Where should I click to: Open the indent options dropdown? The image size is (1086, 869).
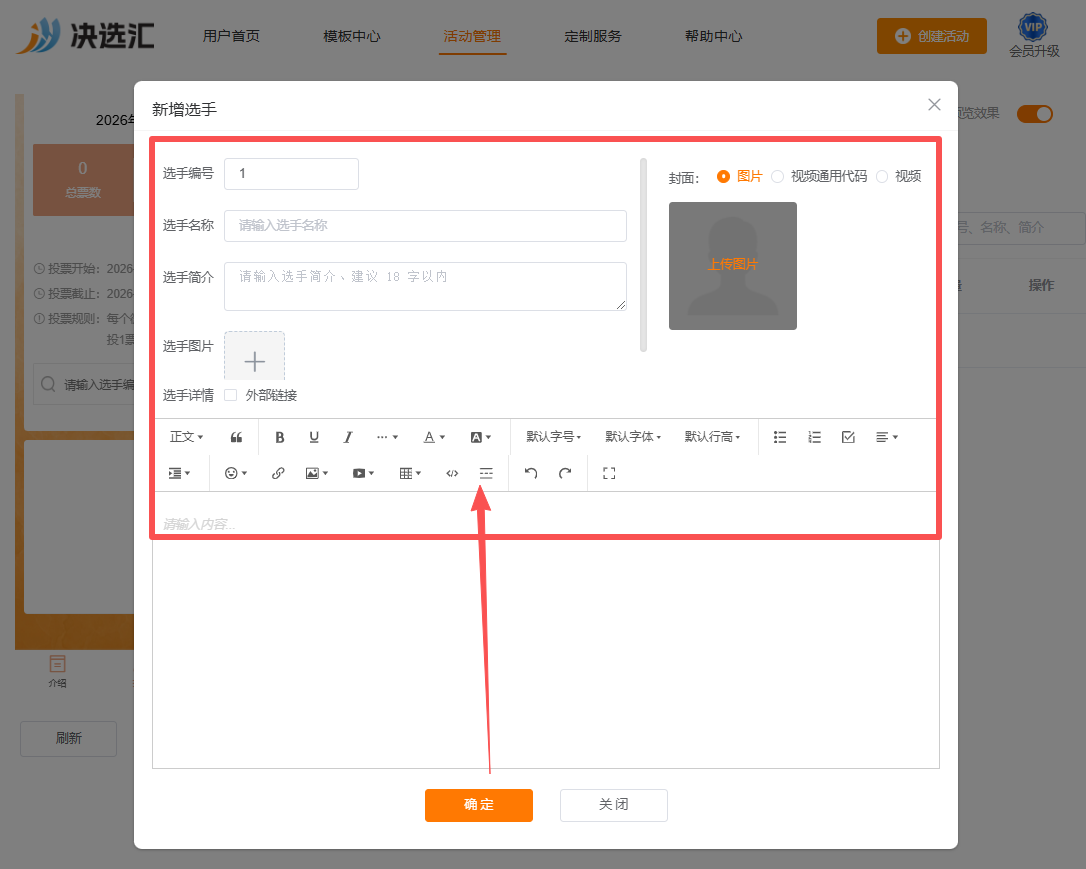tap(179, 473)
